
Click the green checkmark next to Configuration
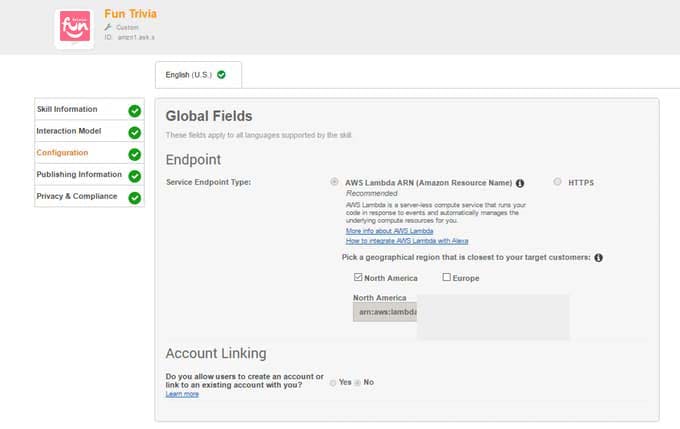click(135, 154)
